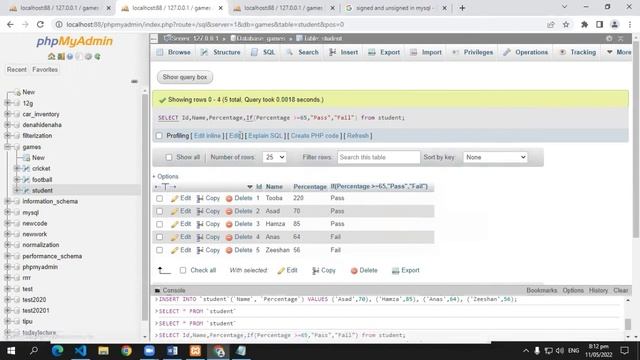
Task: Click the log out icon beside home
Action: click(x=61, y=56)
